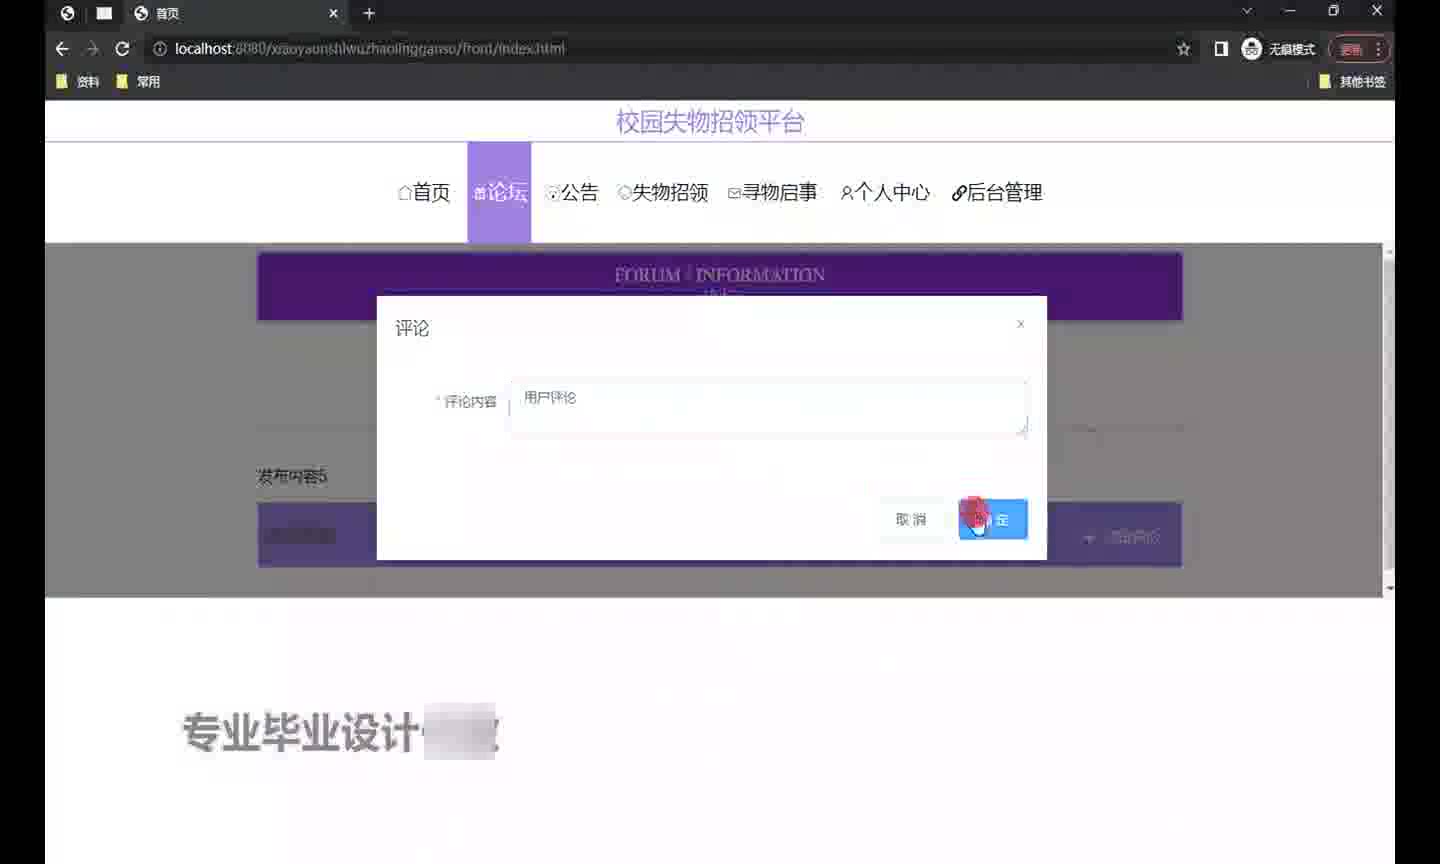
Task: Open the browser side panel
Action: point(1221,49)
